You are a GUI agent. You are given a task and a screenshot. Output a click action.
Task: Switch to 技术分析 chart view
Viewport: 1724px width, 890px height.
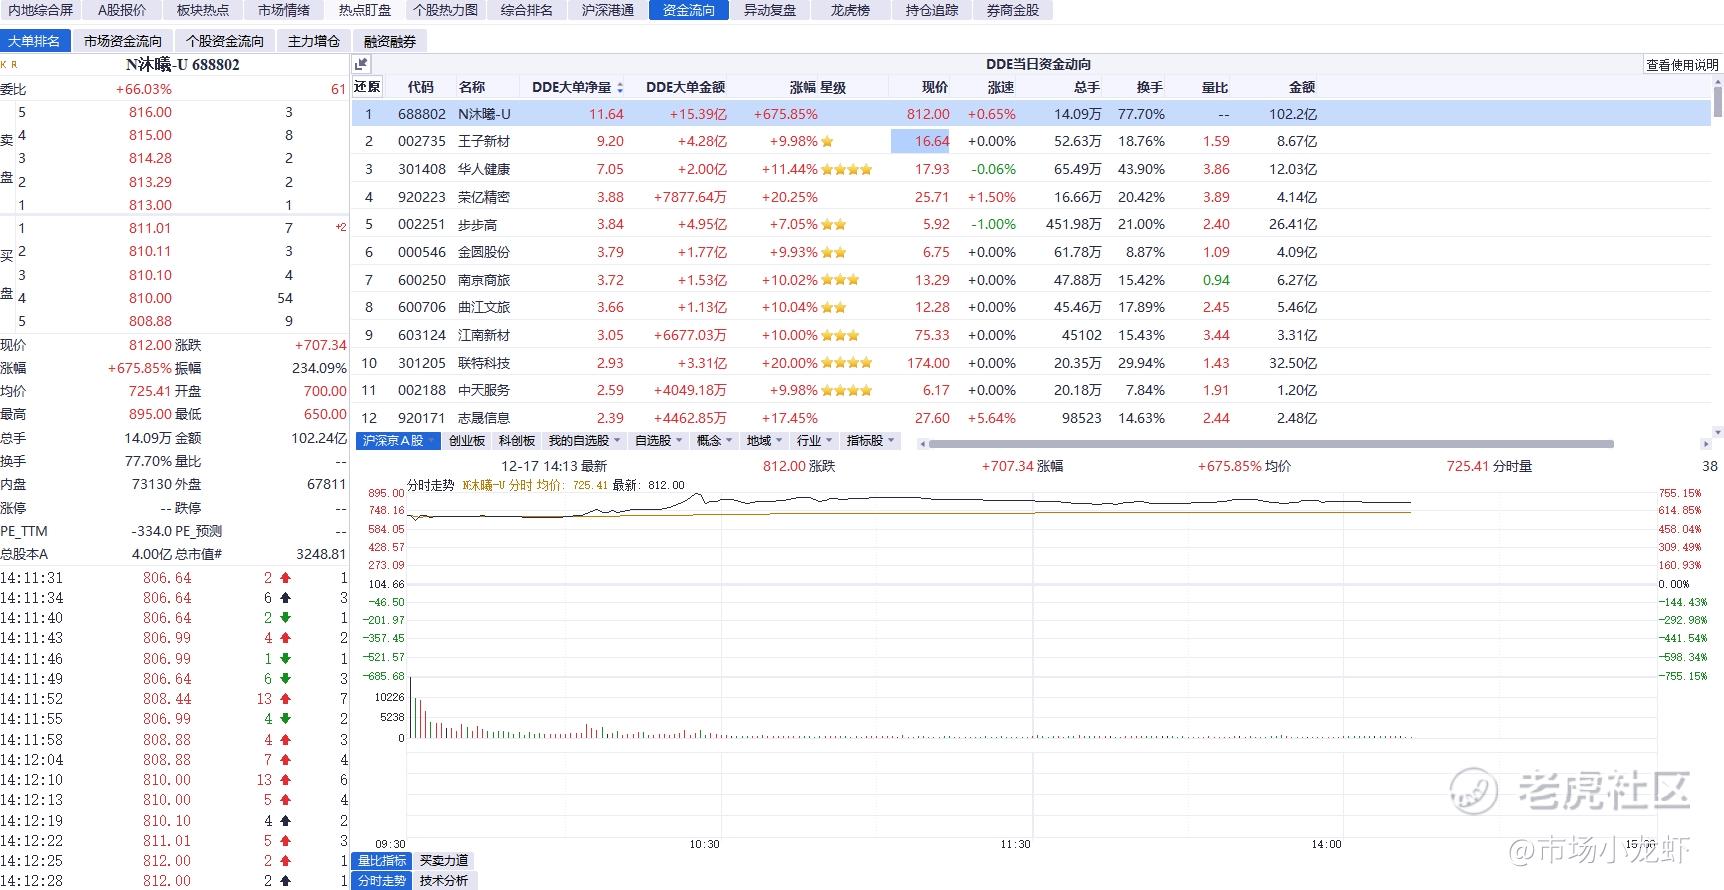[443, 881]
